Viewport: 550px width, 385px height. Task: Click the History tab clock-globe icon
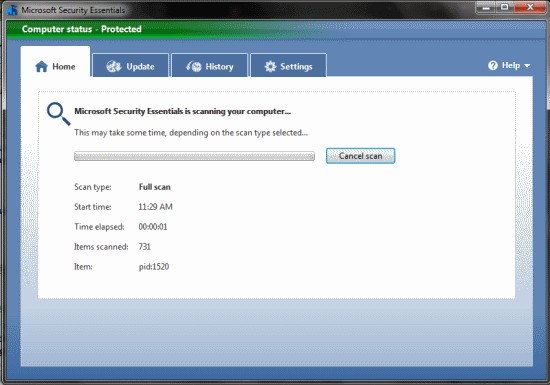pos(194,66)
